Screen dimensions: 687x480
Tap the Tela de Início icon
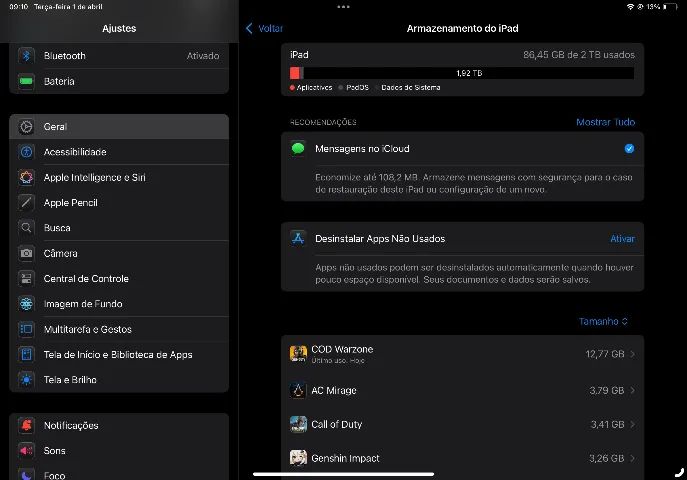[26, 354]
